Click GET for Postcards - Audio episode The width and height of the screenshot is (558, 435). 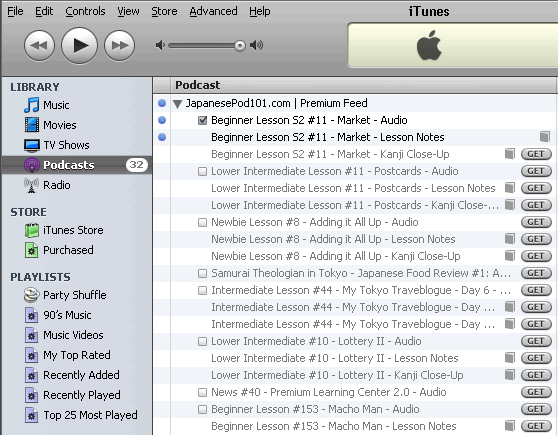[x=536, y=171]
